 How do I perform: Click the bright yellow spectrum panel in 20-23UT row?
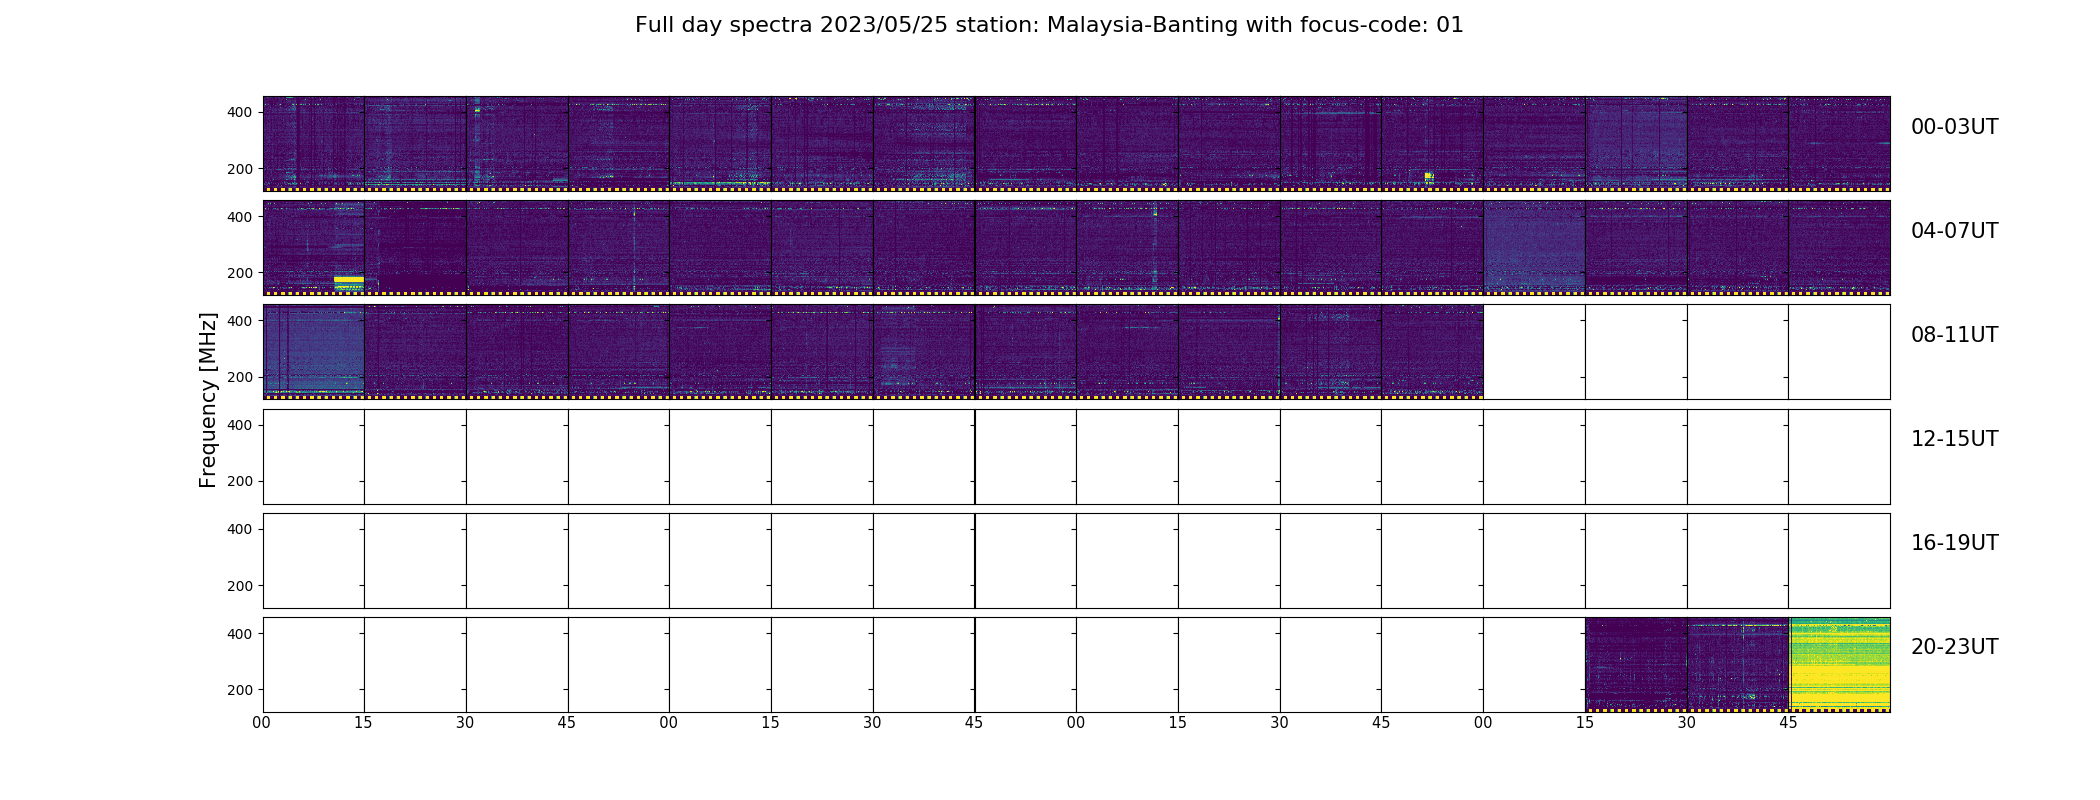(1839, 664)
